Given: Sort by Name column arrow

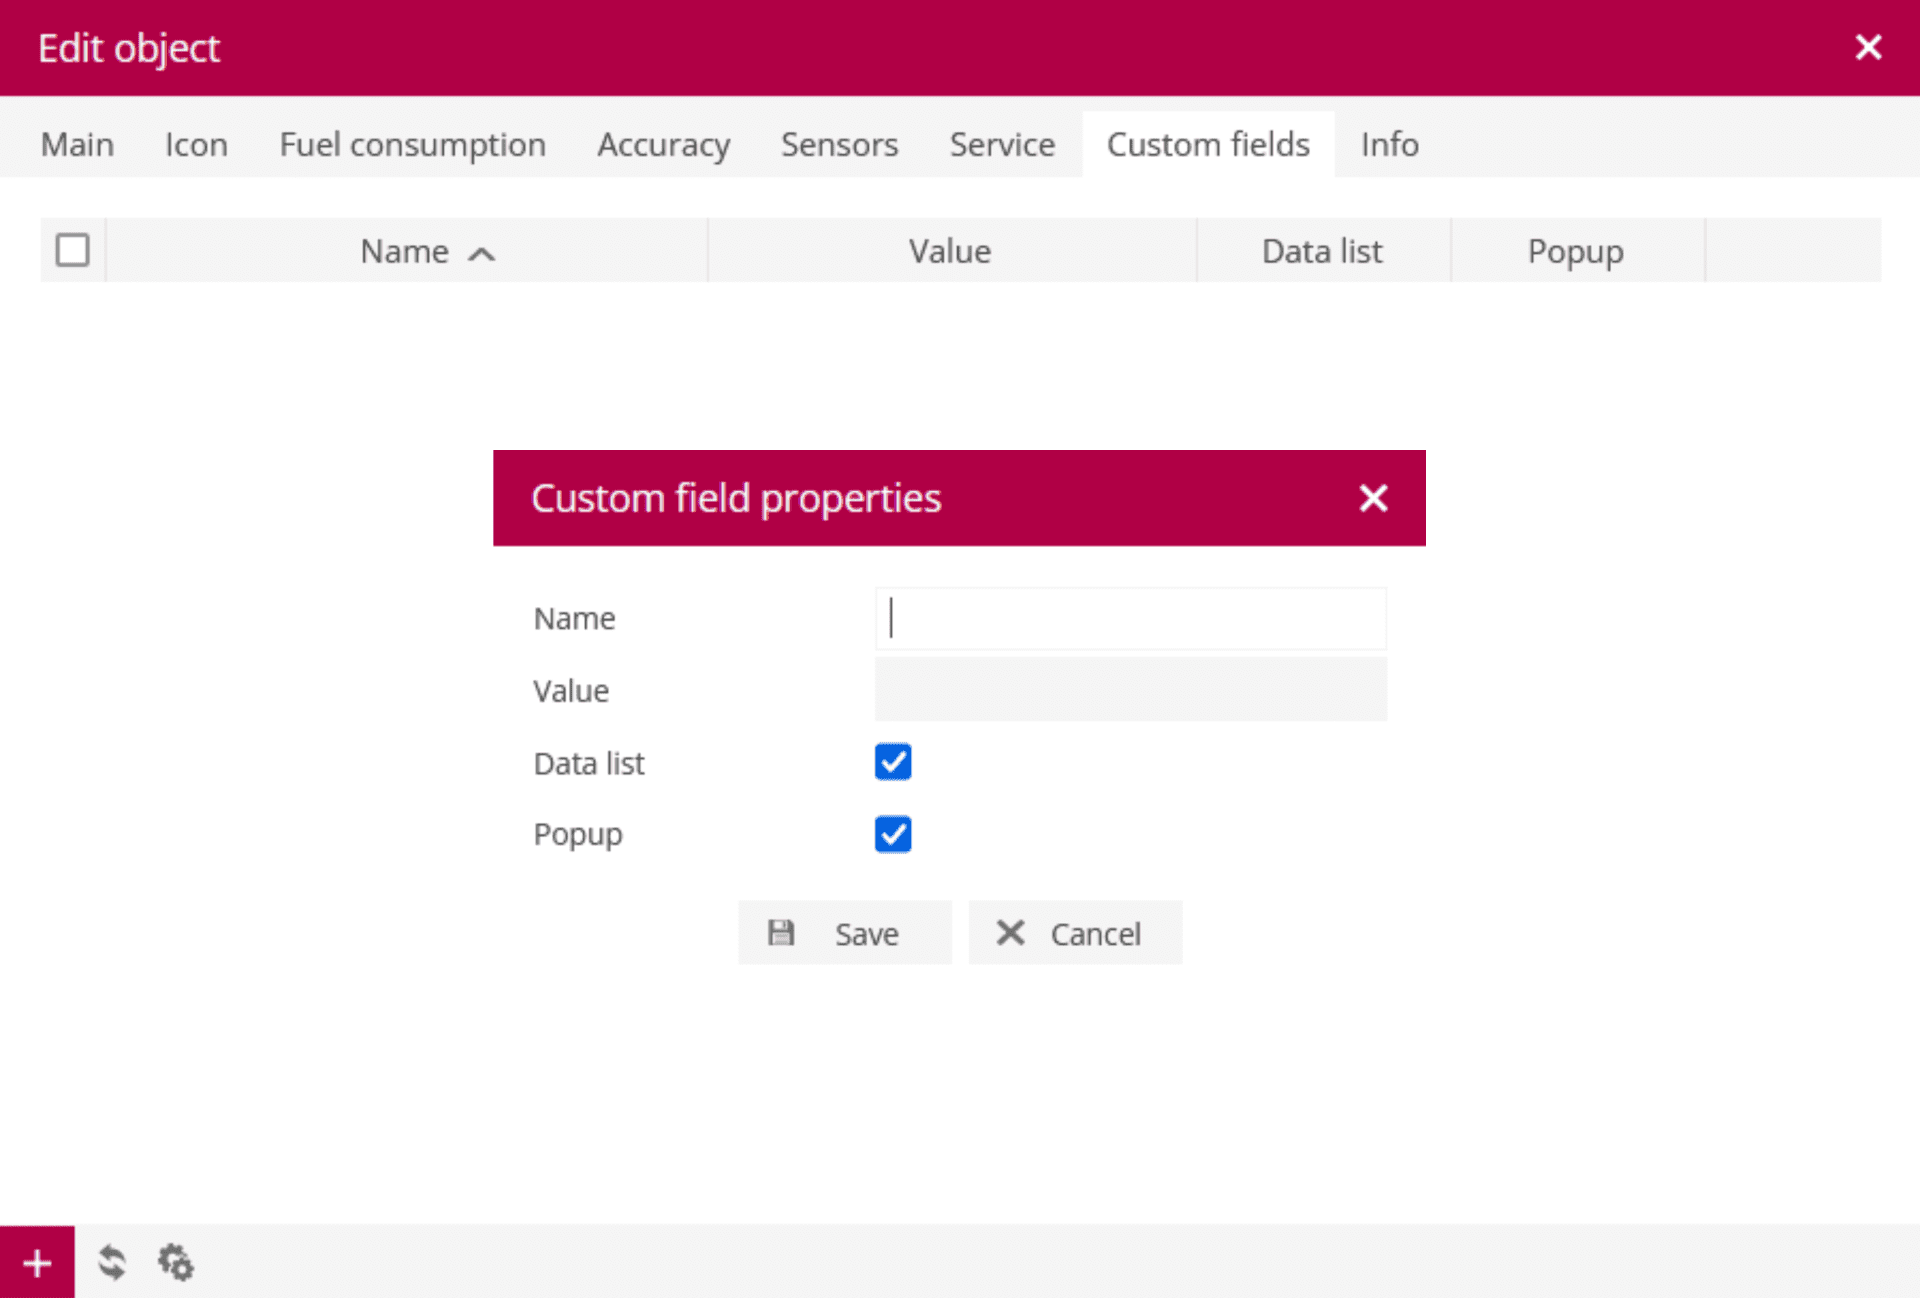Looking at the screenshot, I should pos(482,254).
